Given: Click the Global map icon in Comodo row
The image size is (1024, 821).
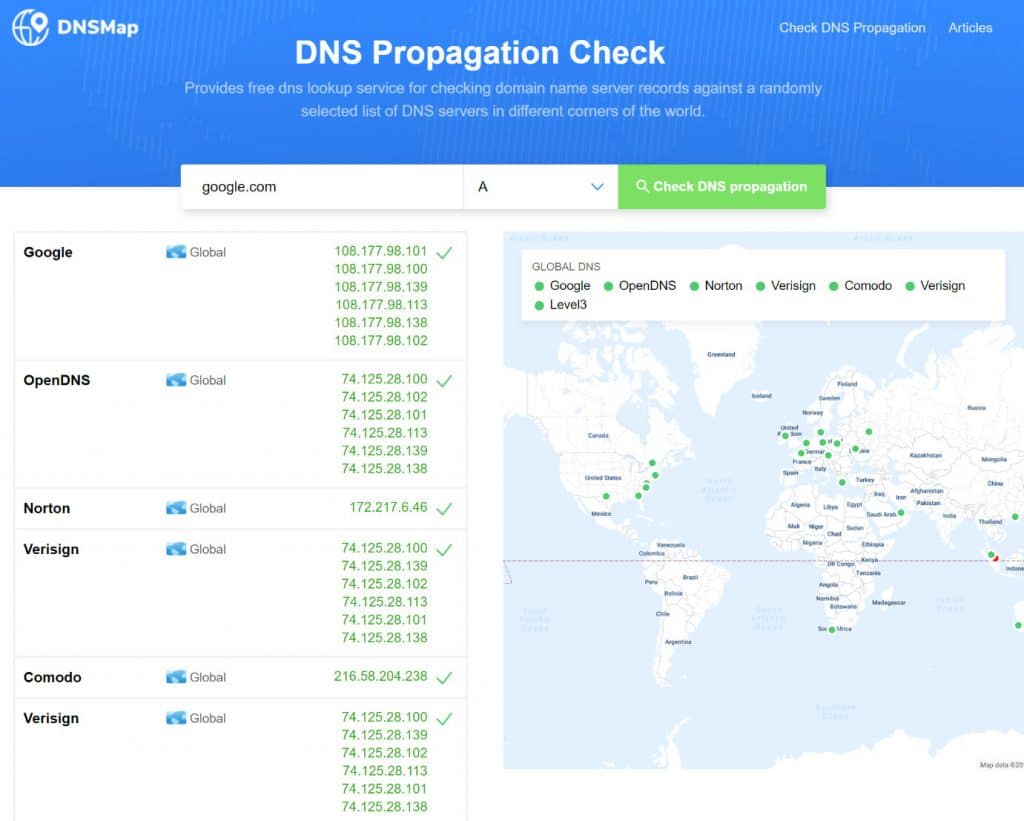Looking at the screenshot, I should 176,677.
